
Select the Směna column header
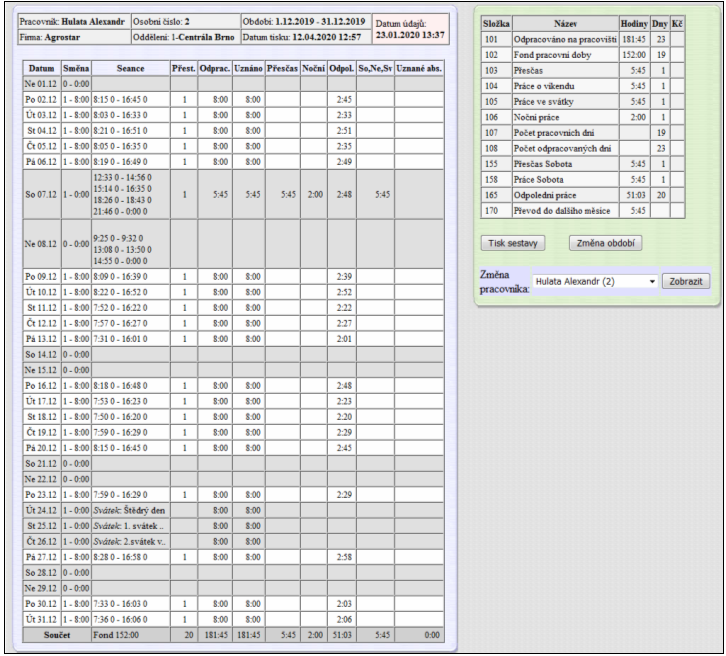(76, 69)
